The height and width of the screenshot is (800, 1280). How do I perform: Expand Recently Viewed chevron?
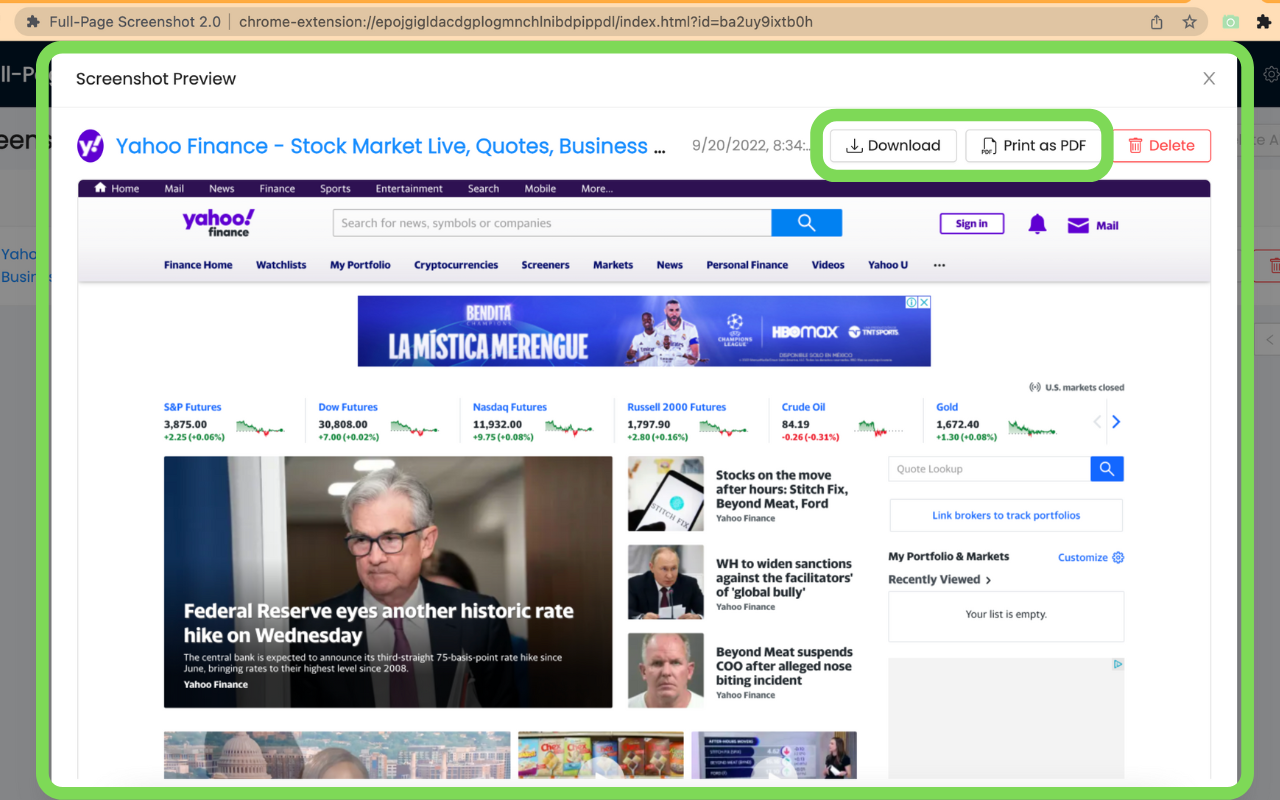[989, 580]
